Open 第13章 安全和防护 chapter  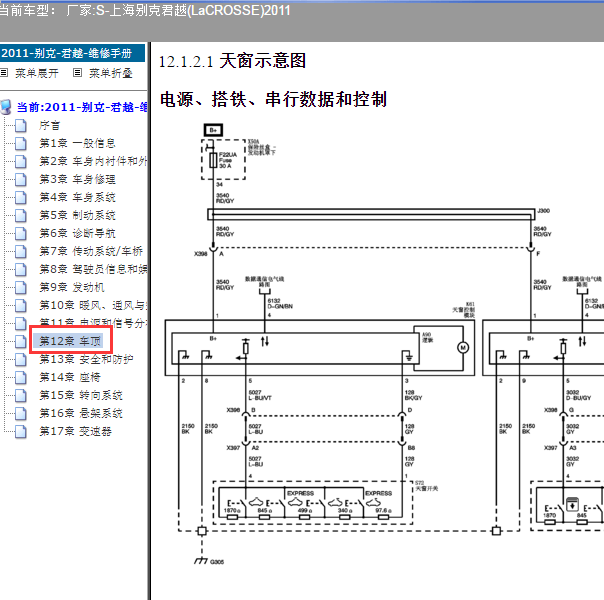click(x=86, y=359)
